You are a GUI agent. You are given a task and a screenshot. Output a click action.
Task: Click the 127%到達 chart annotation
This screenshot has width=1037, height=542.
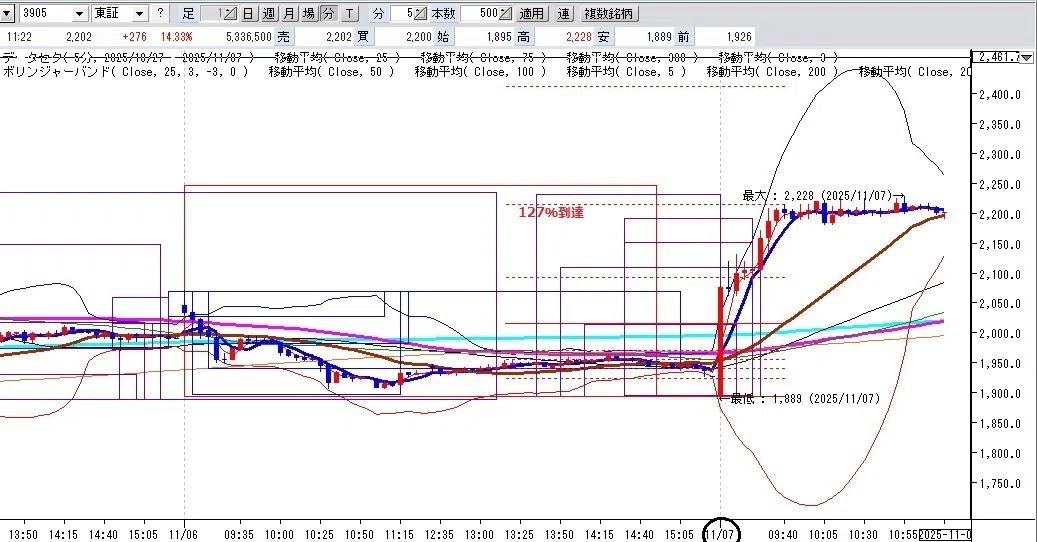point(551,212)
